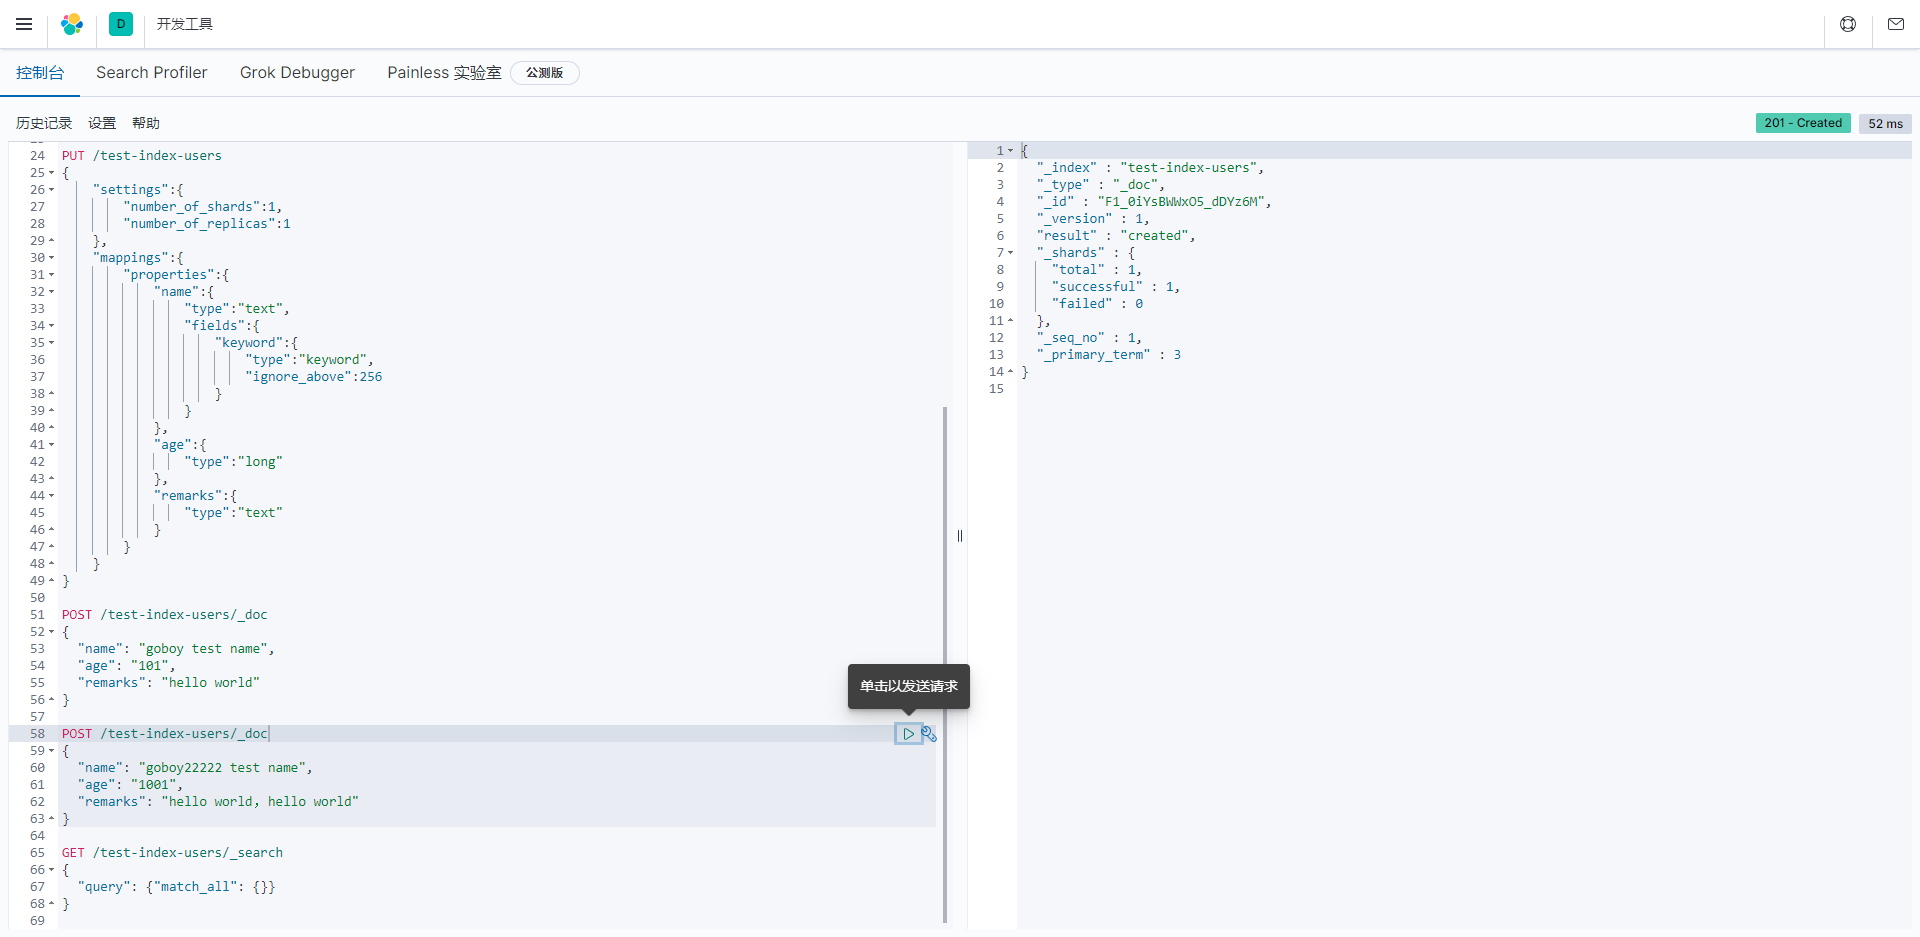Collapse the request body at line 25
The width and height of the screenshot is (1920, 937).
point(52,173)
